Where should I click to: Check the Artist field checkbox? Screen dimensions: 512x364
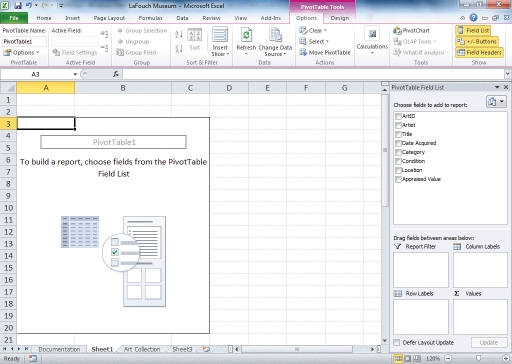point(398,125)
